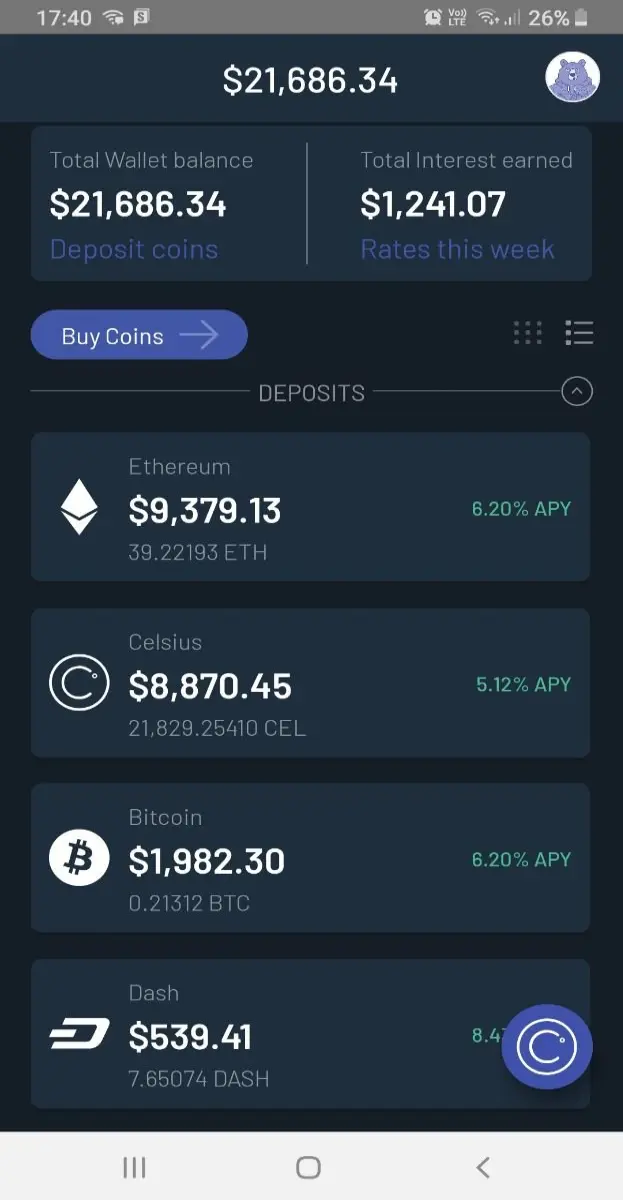
Task: Switch to grid view layout
Action: tap(527, 333)
